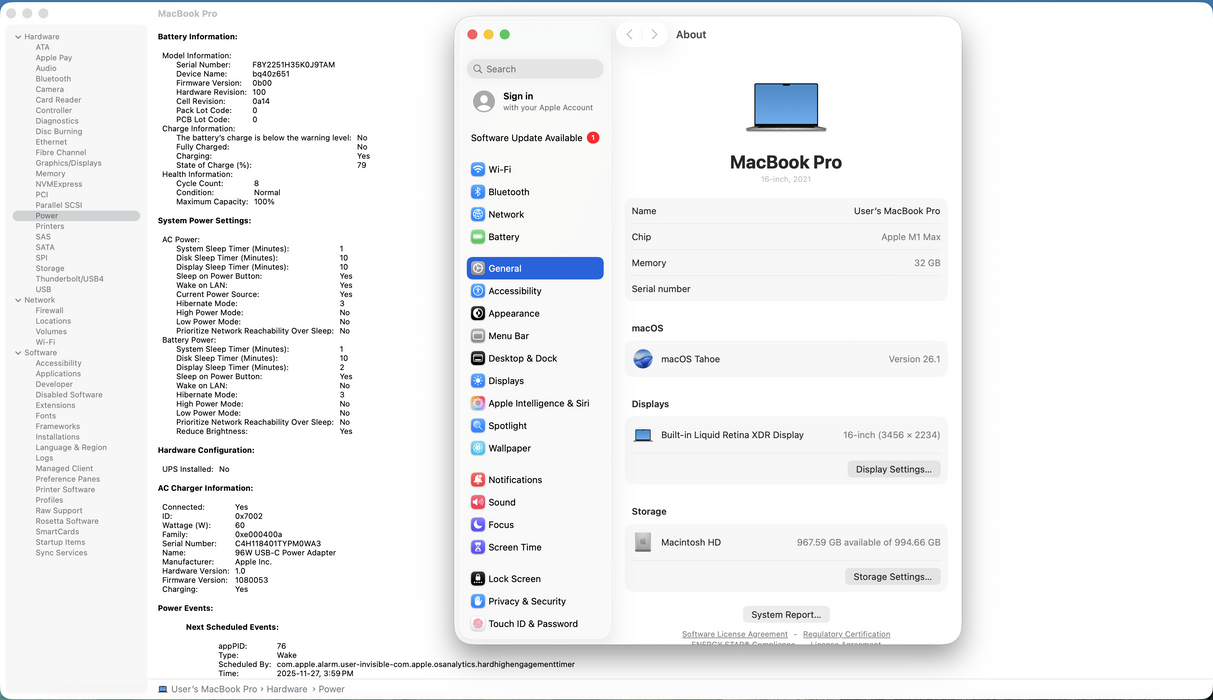The height and width of the screenshot is (700, 1213).
Task: Open Display Settings button
Action: (x=894, y=469)
